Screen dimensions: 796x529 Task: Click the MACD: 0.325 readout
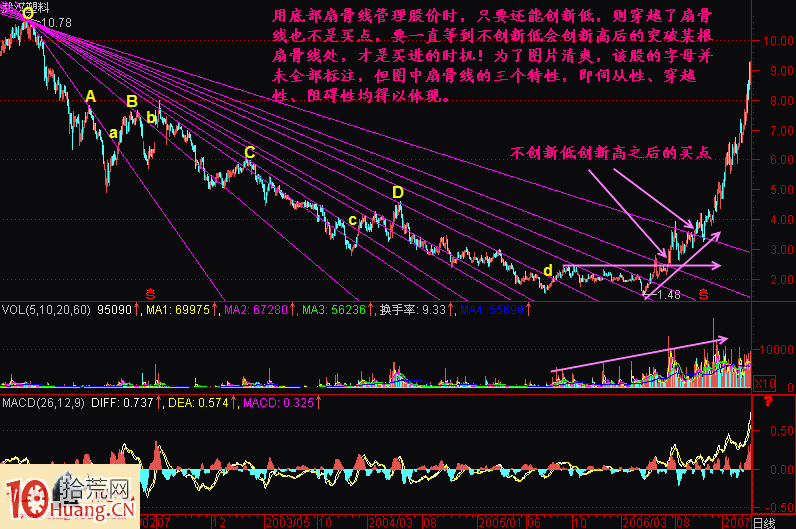(x=278, y=403)
